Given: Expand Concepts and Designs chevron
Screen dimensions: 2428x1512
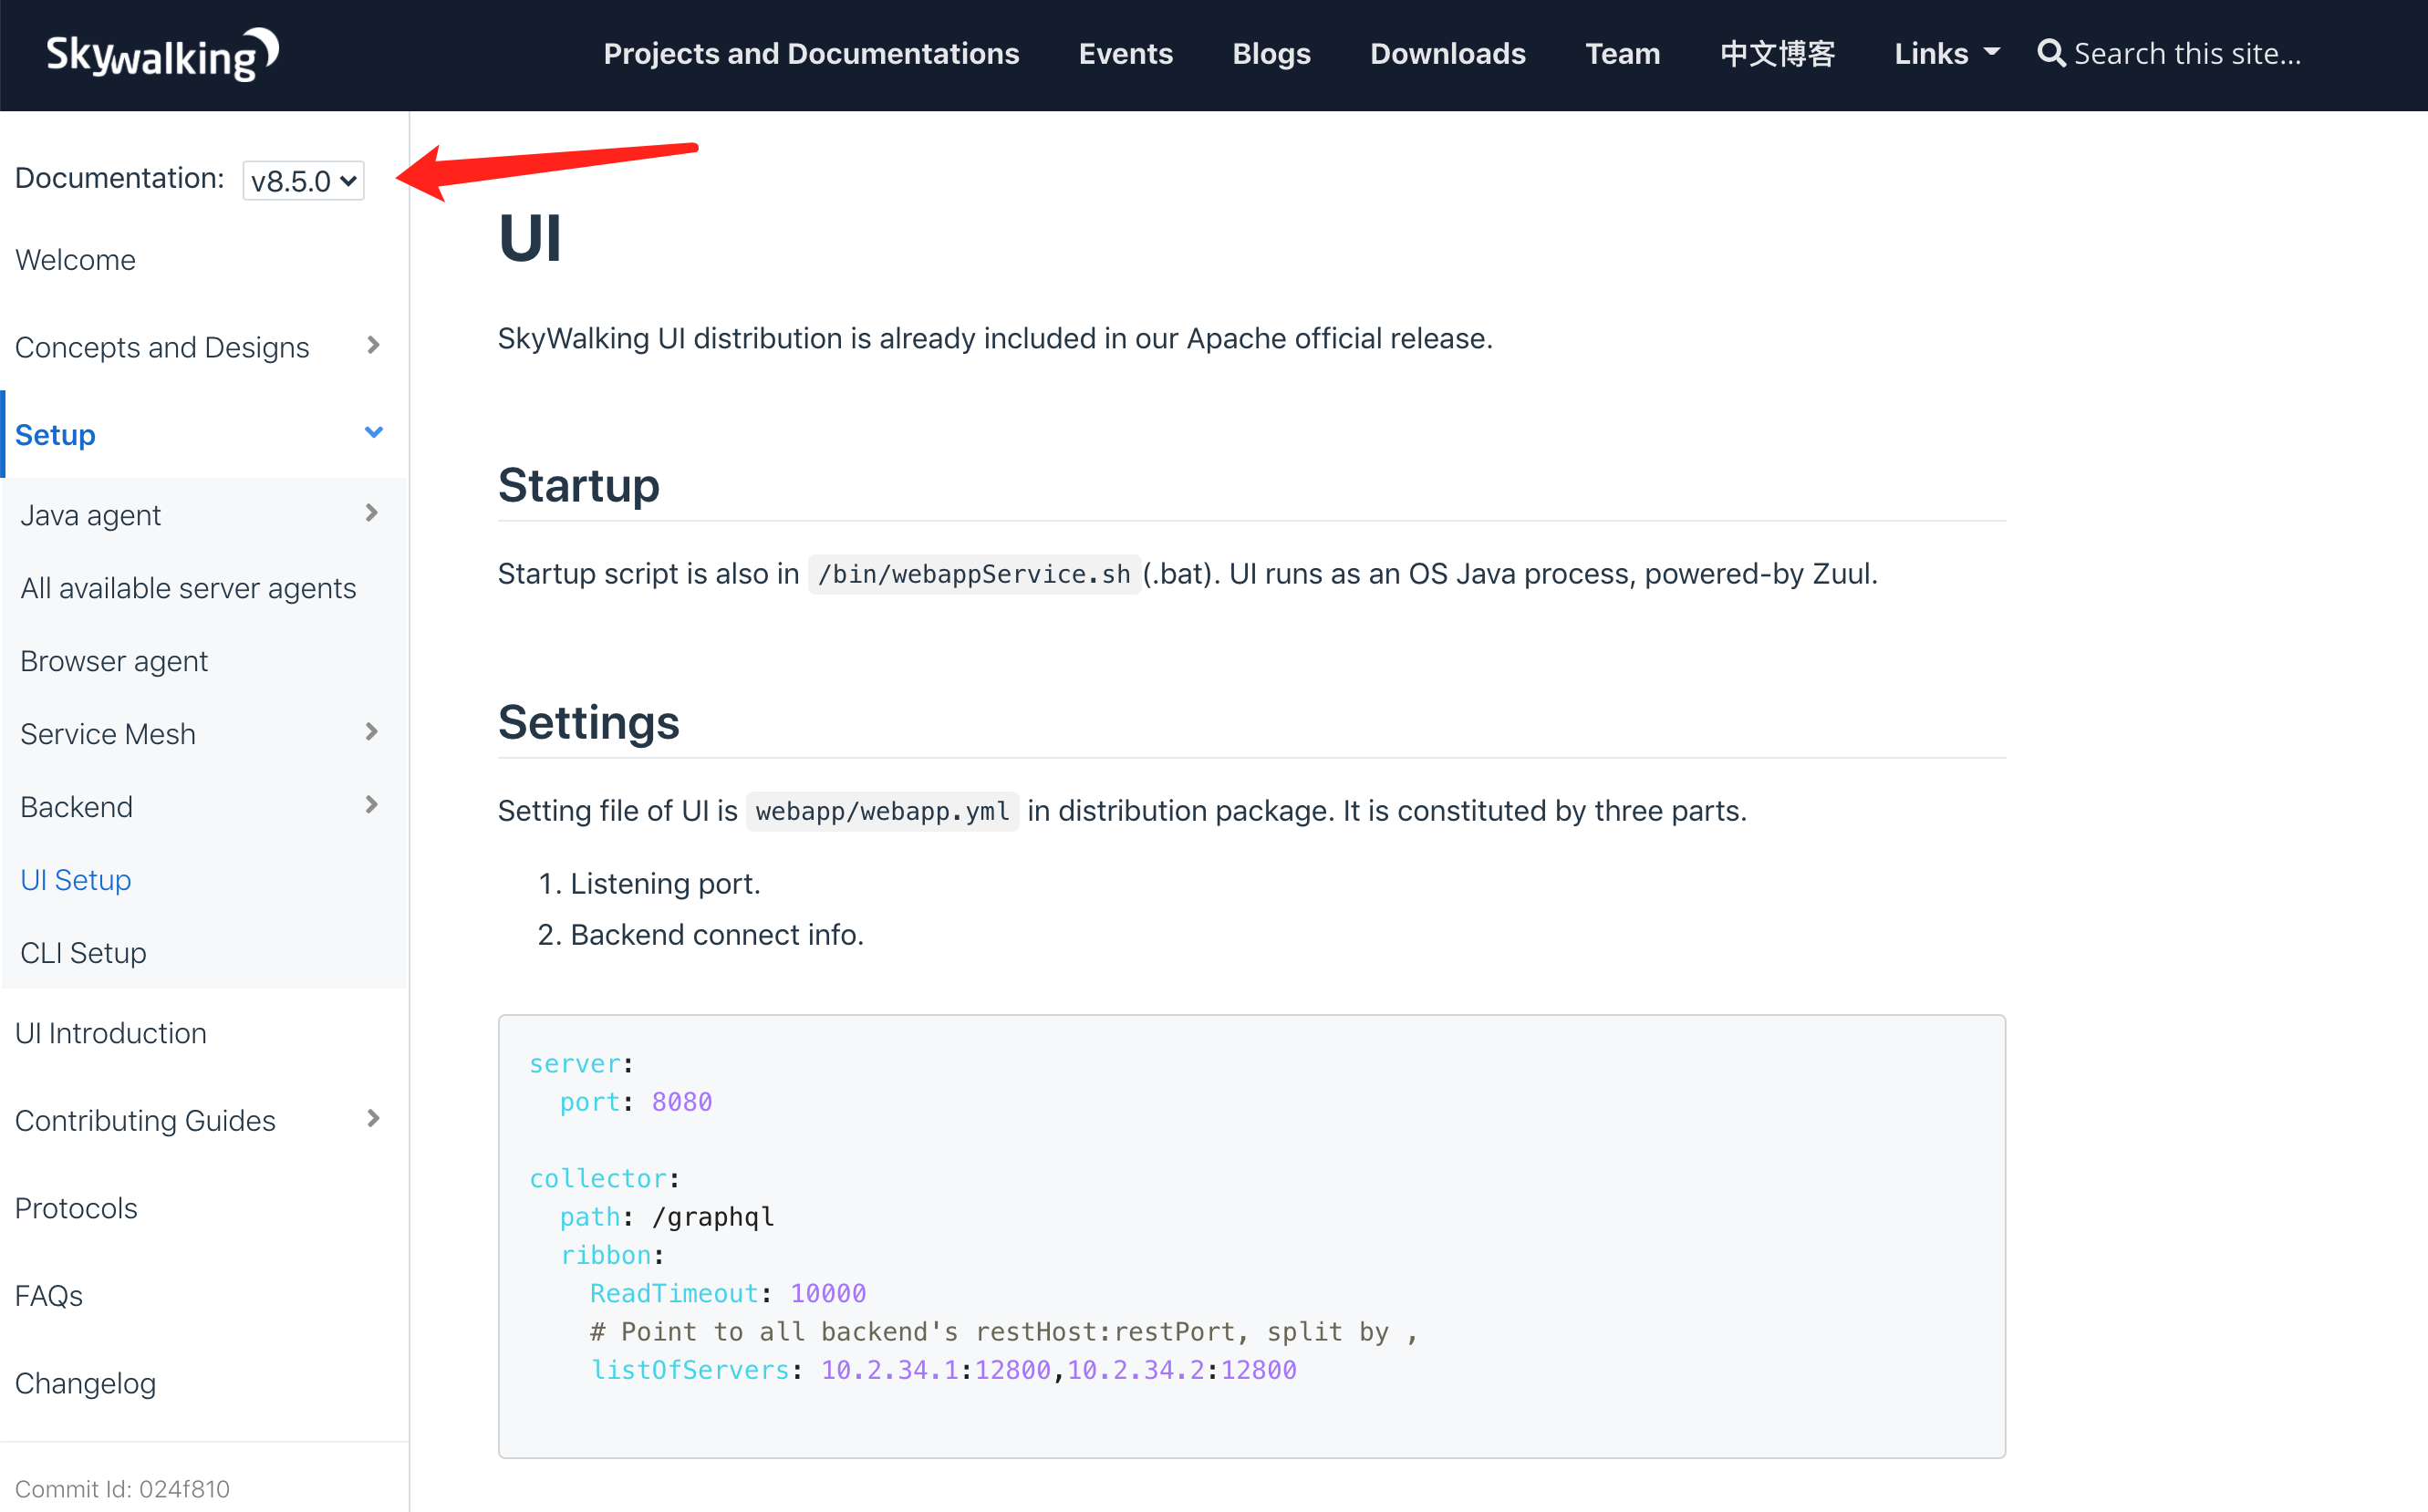Looking at the screenshot, I should pos(373,346).
